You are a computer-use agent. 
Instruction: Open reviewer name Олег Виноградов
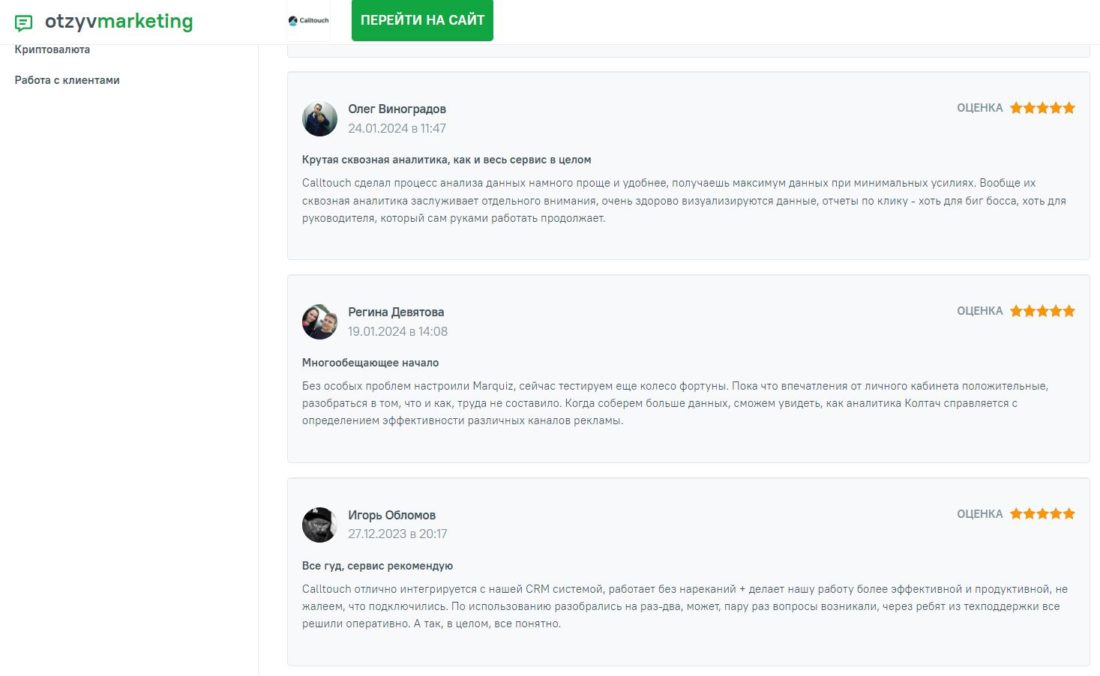point(397,109)
